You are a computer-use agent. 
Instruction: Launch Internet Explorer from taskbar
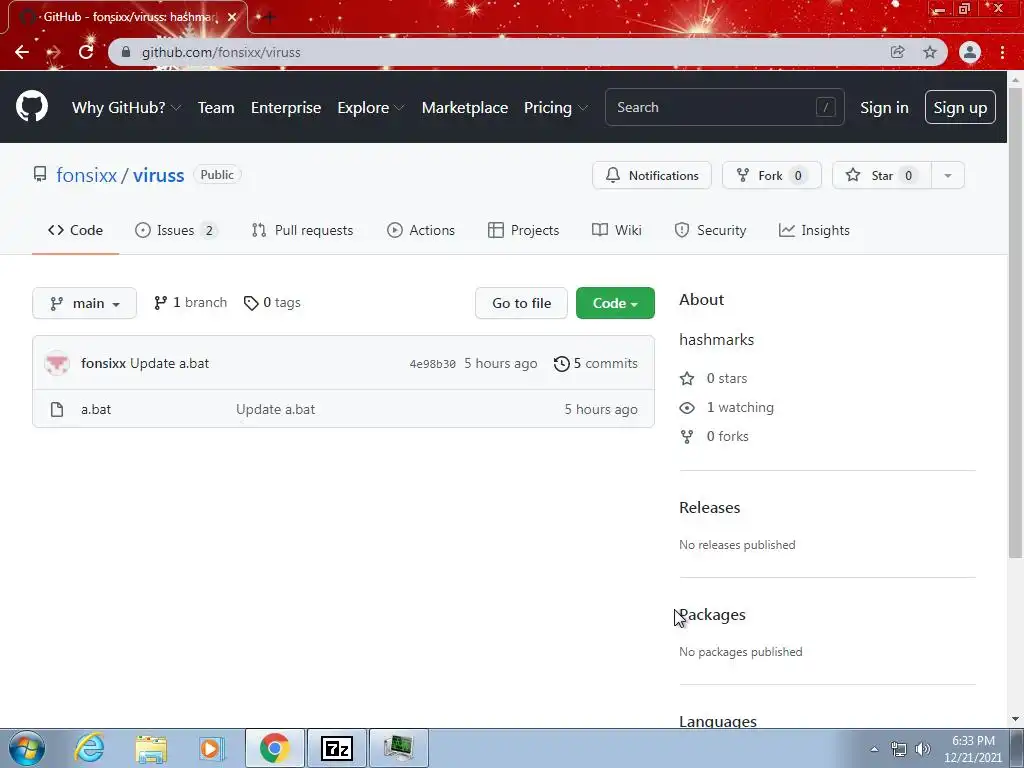pos(89,748)
